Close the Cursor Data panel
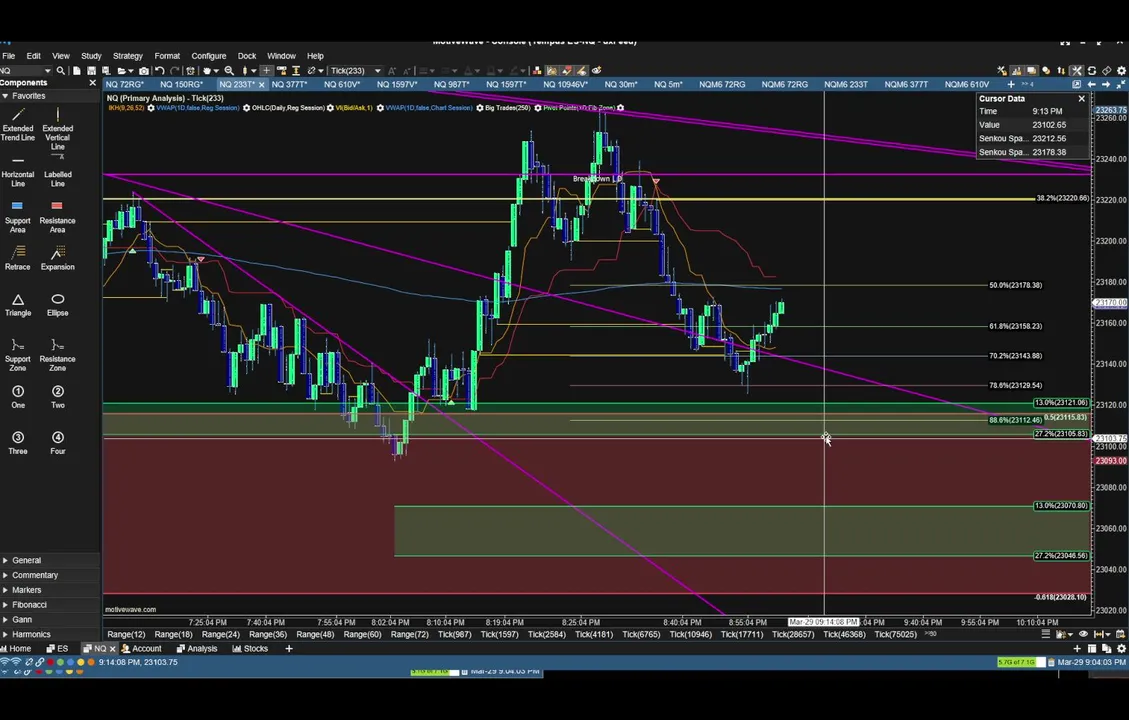1129x720 pixels. click(x=1081, y=99)
